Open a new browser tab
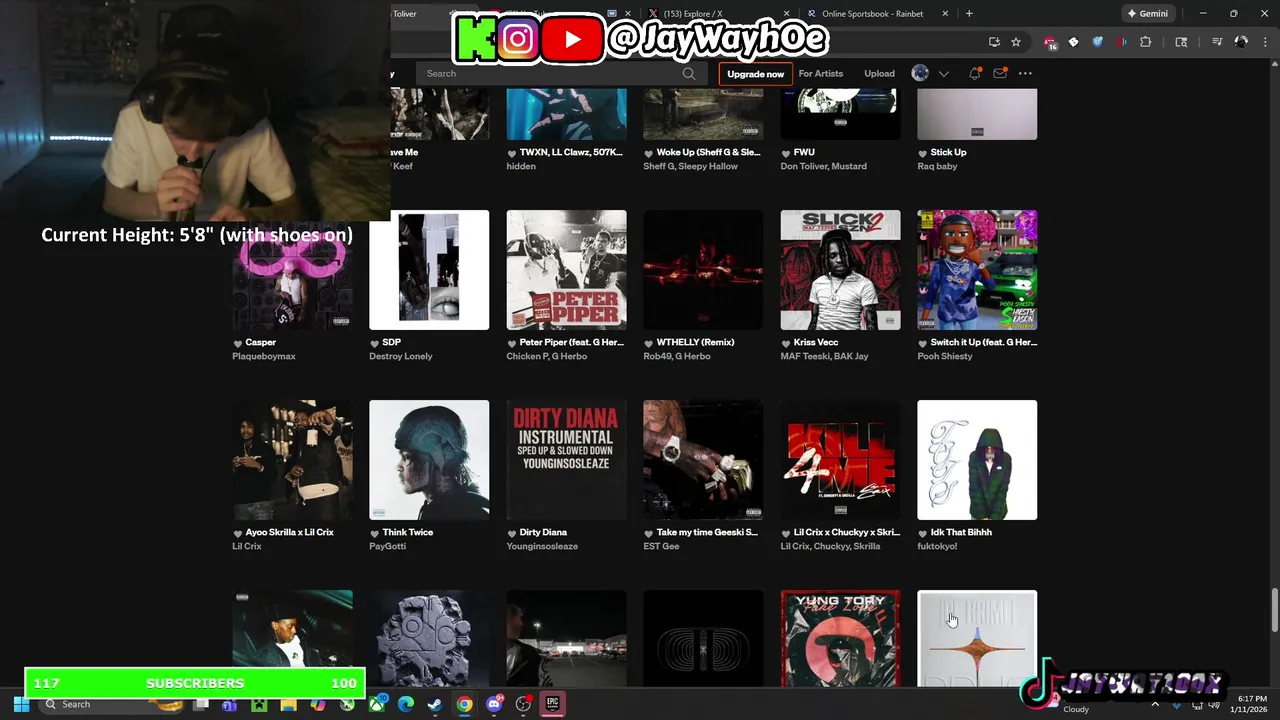This screenshot has width=1280, height=720. [969, 14]
